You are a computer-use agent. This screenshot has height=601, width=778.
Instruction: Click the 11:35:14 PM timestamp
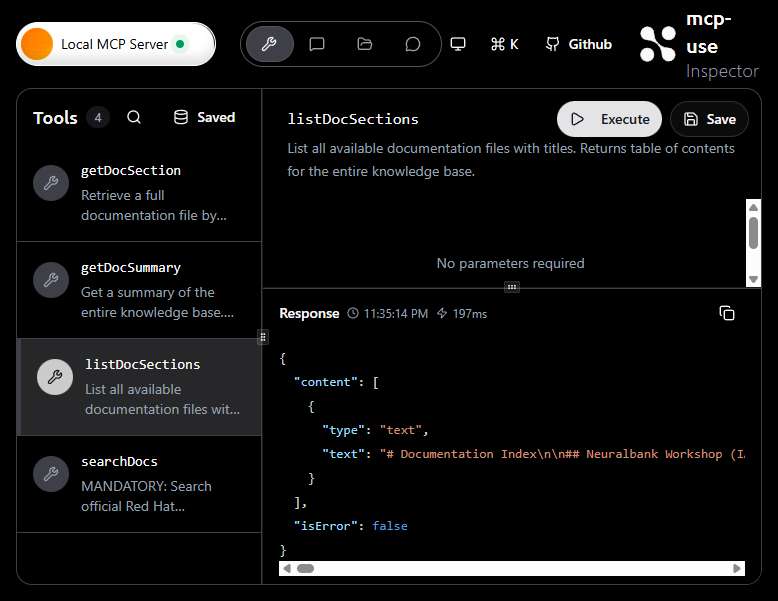pos(395,314)
